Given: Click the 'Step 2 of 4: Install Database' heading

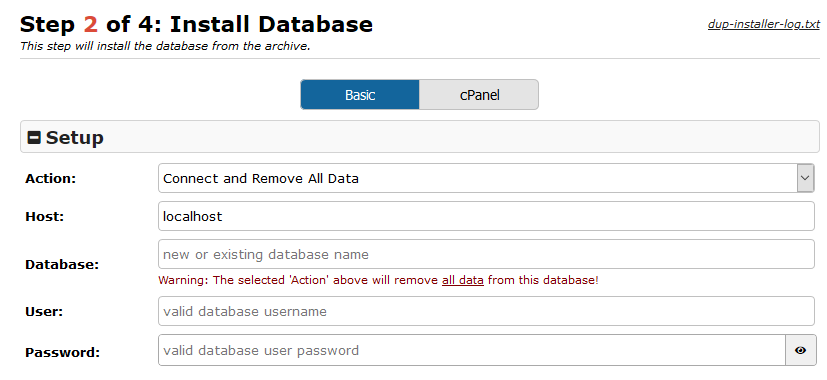Looking at the screenshot, I should 196,24.
